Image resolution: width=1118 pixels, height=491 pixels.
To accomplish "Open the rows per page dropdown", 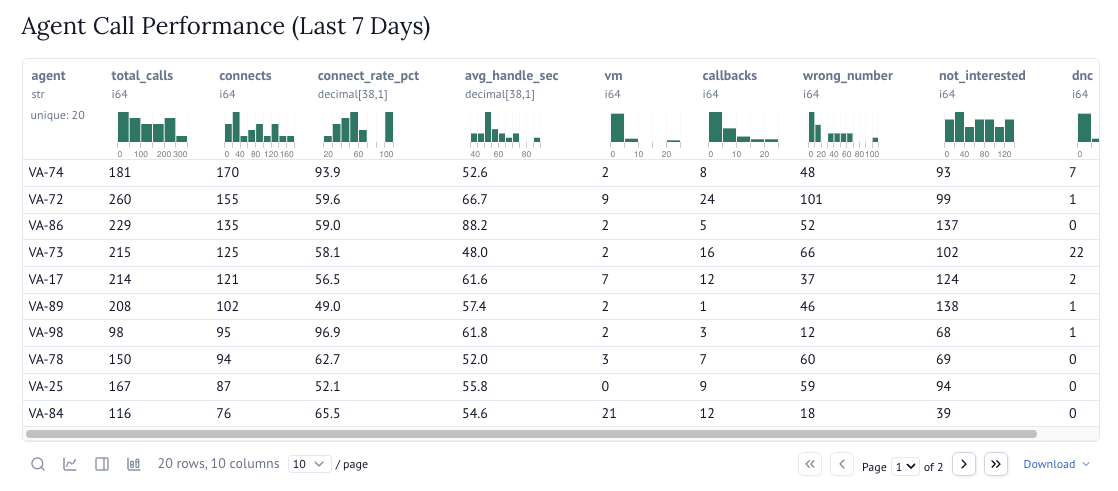I will [x=309, y=464].
